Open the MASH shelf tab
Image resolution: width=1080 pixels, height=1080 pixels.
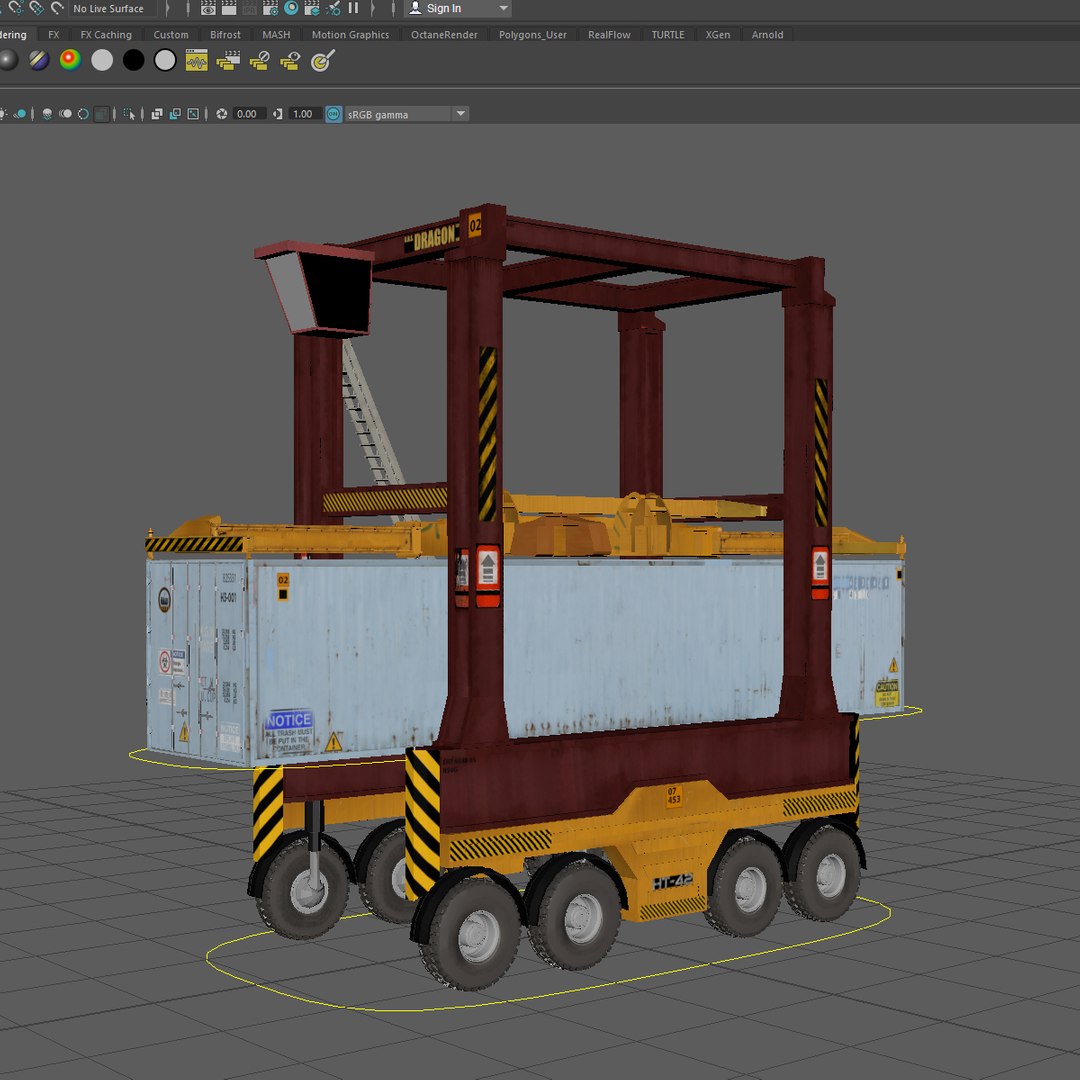(276, 34)
